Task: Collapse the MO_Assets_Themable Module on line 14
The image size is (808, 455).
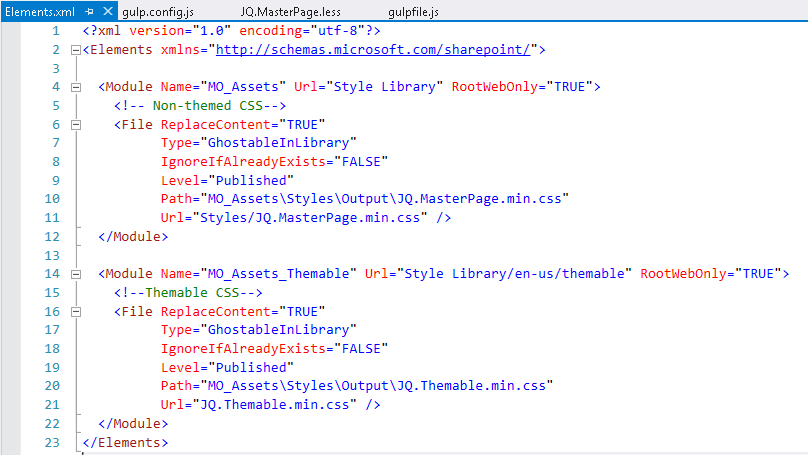Action: click(x=76, y=274)
